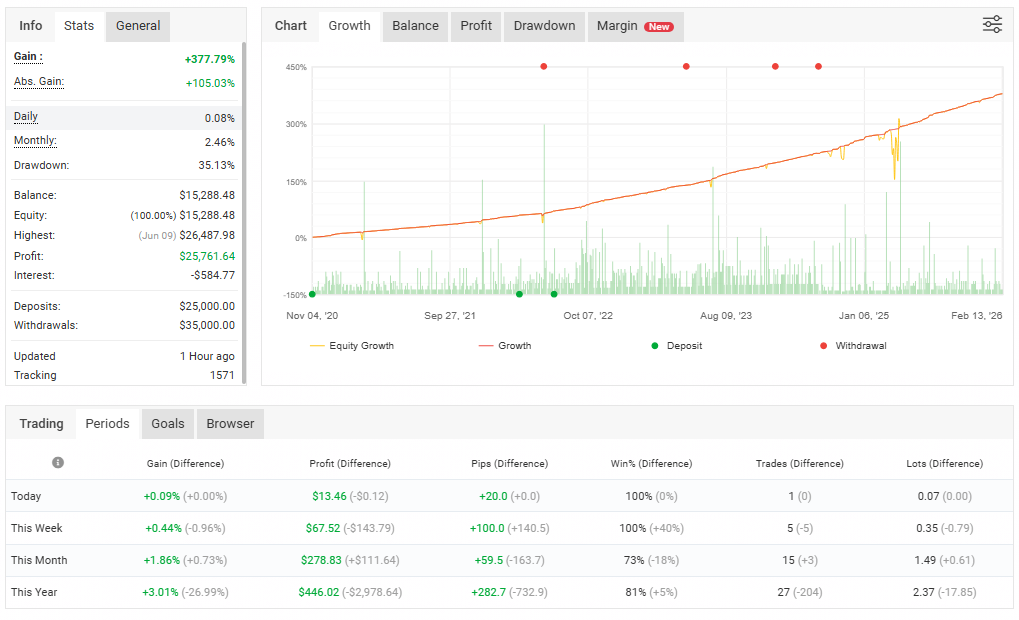
Task: Click the info icon in Periods table header
Action: click(x=58, y=463)
